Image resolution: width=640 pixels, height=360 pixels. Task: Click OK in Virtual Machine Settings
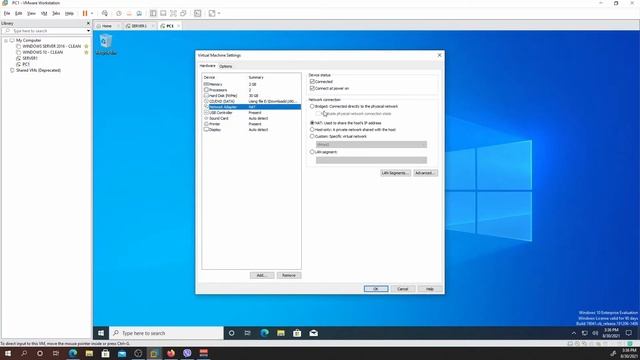pos(376,289)
